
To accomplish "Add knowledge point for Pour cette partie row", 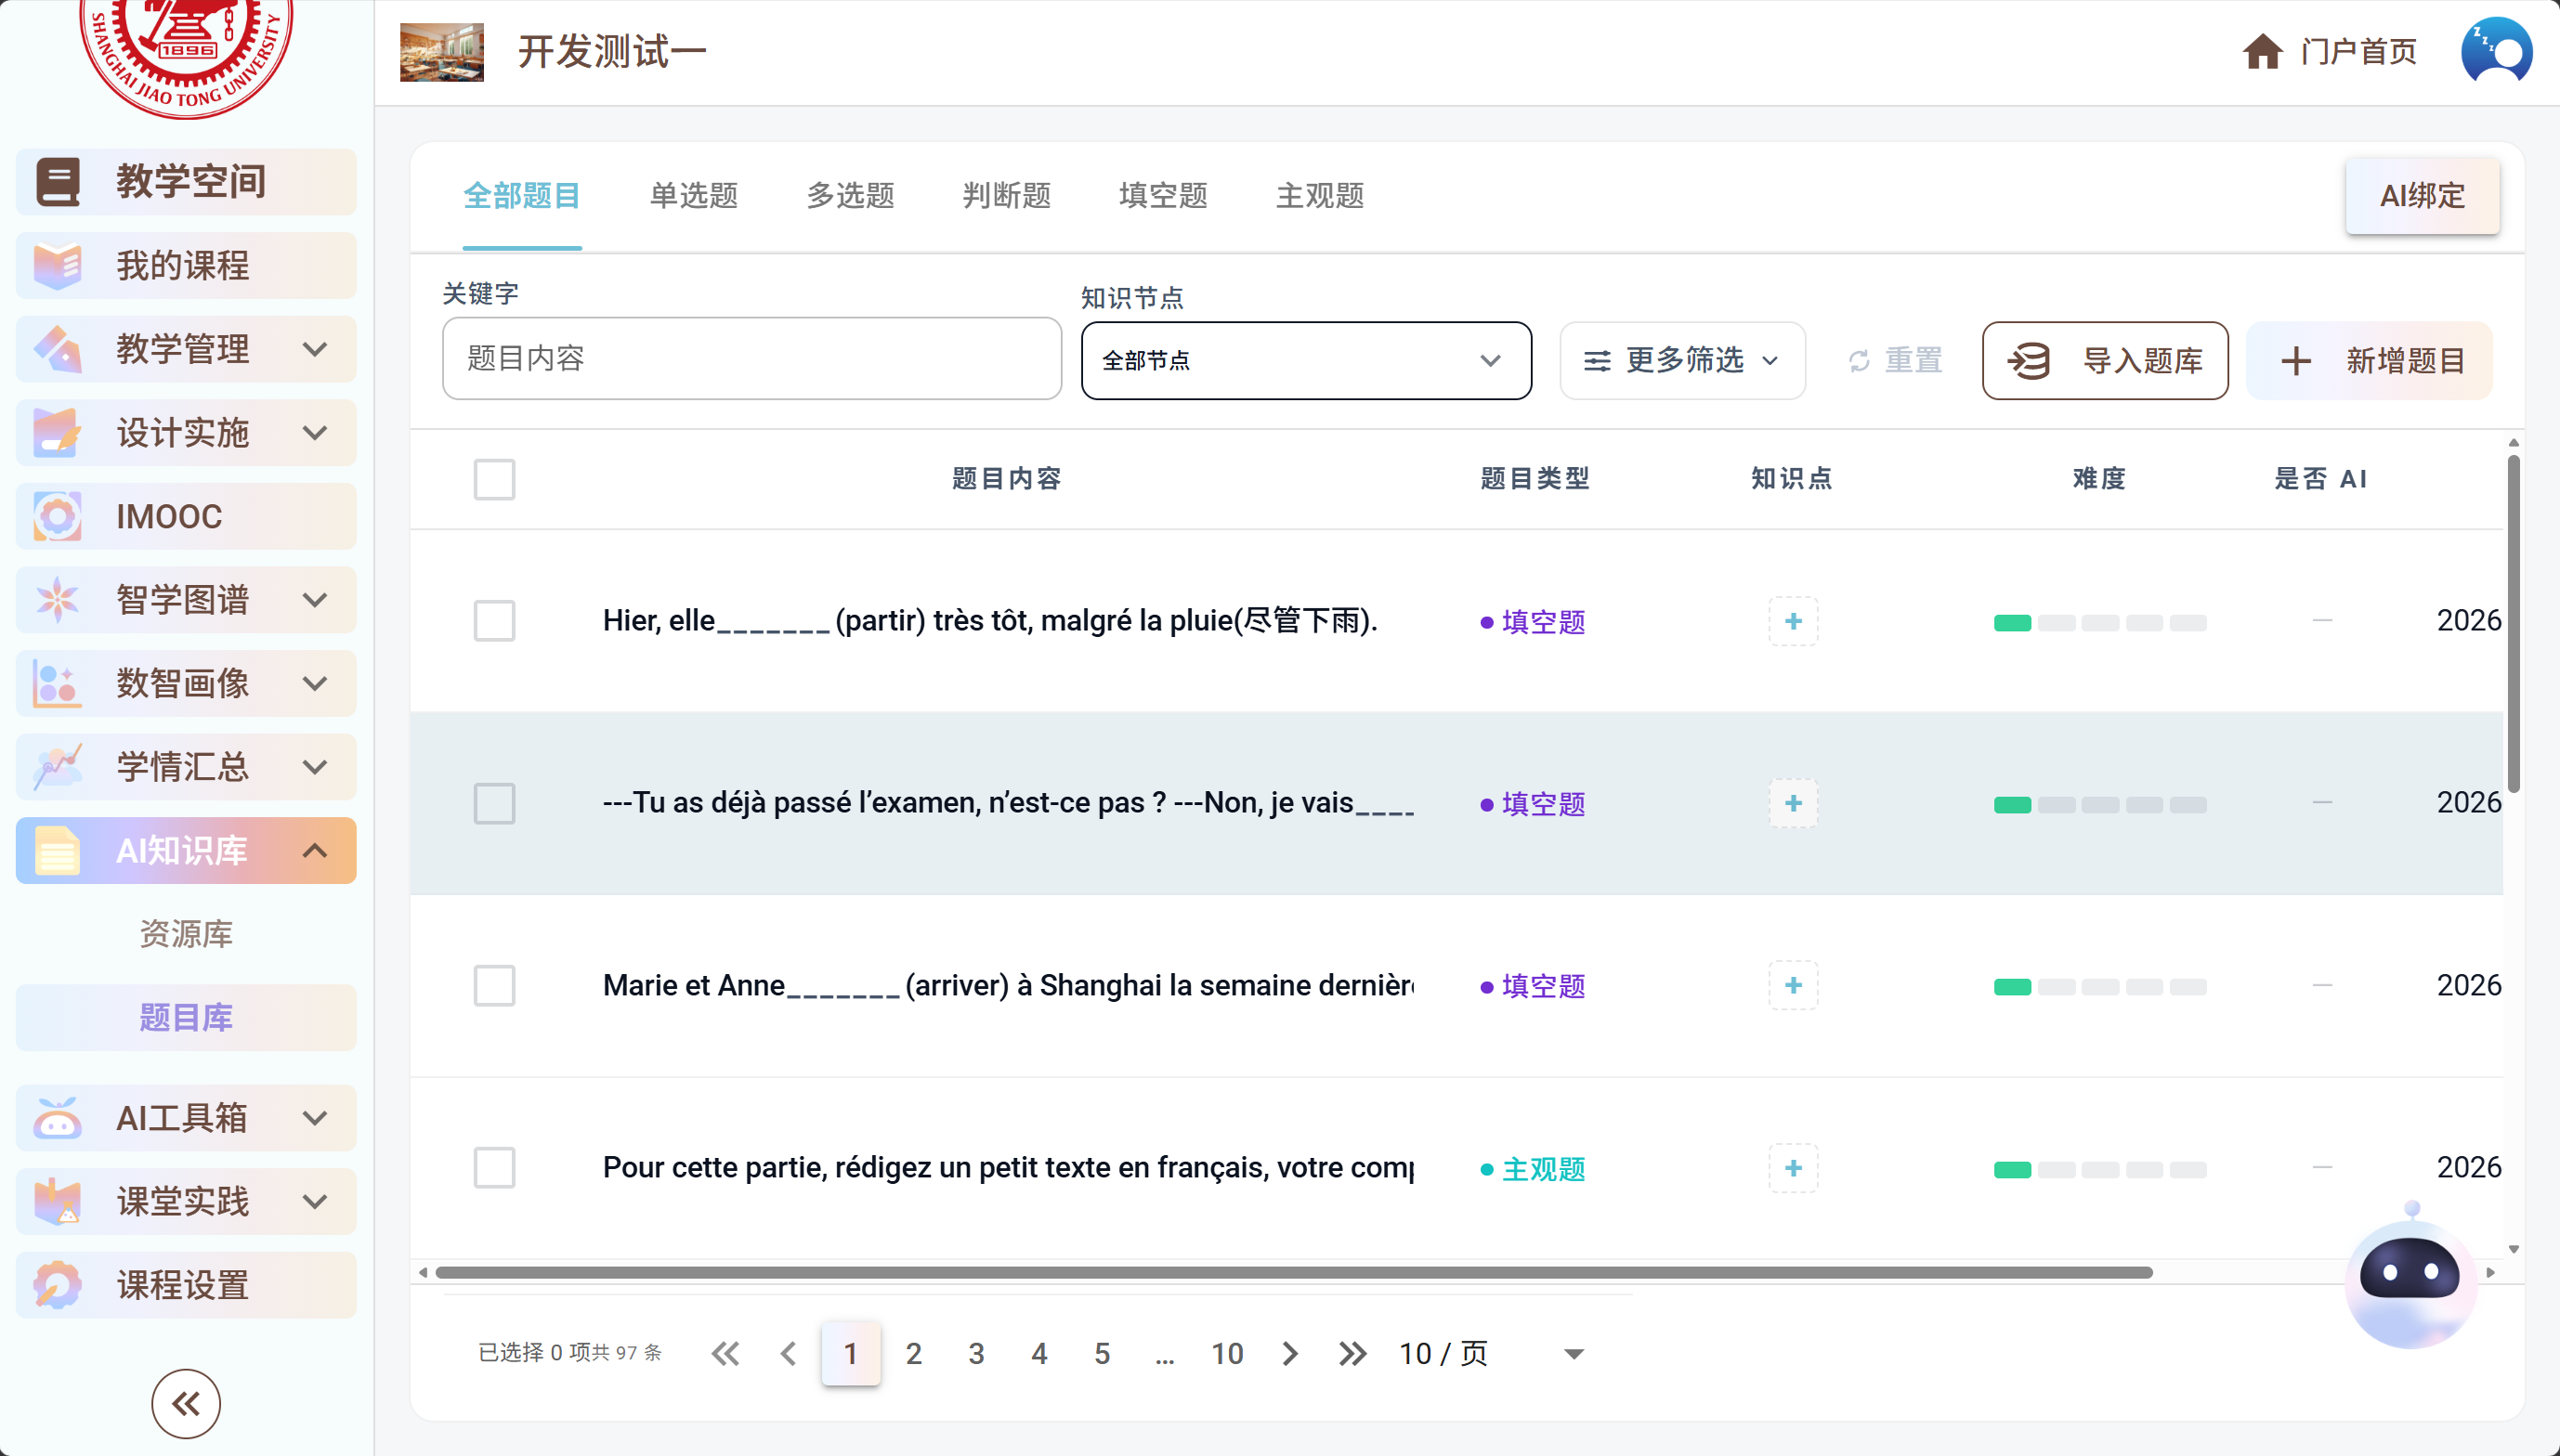I will (x=1793, y=1168).
